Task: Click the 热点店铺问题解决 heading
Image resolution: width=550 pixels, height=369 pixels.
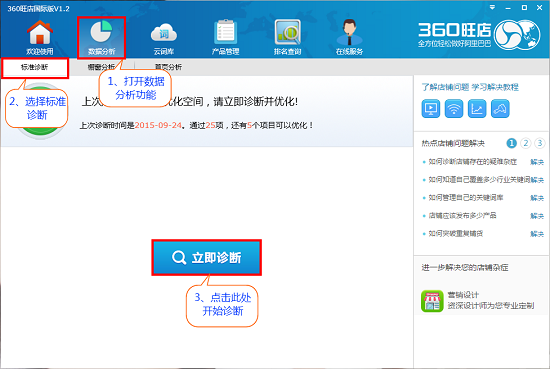Action: click(453, 143)
